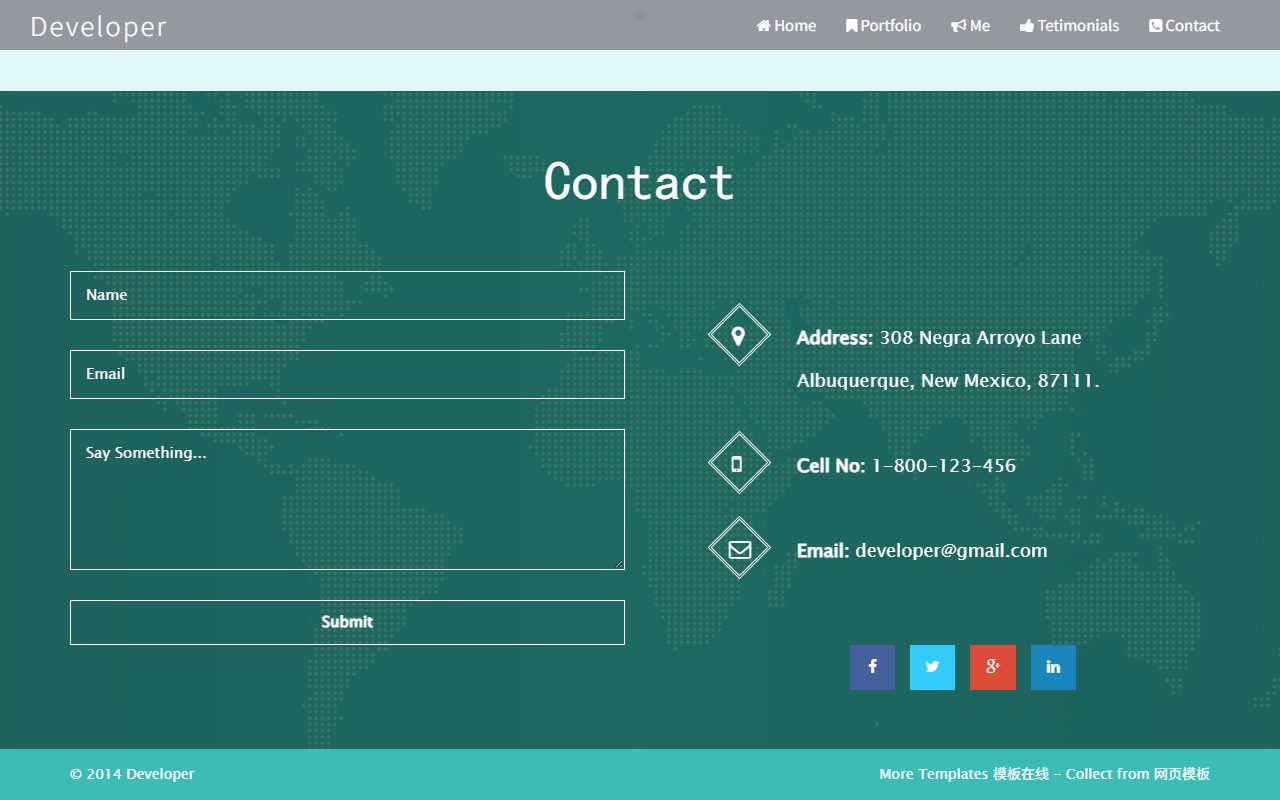Viewport: 1280px width, 800px height.
Task: Open the Twitter social link
Action: click(932, 667)
